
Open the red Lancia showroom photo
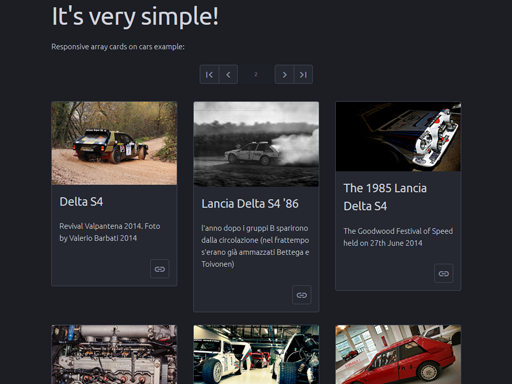pyautogui.click(x=398, y=355)
